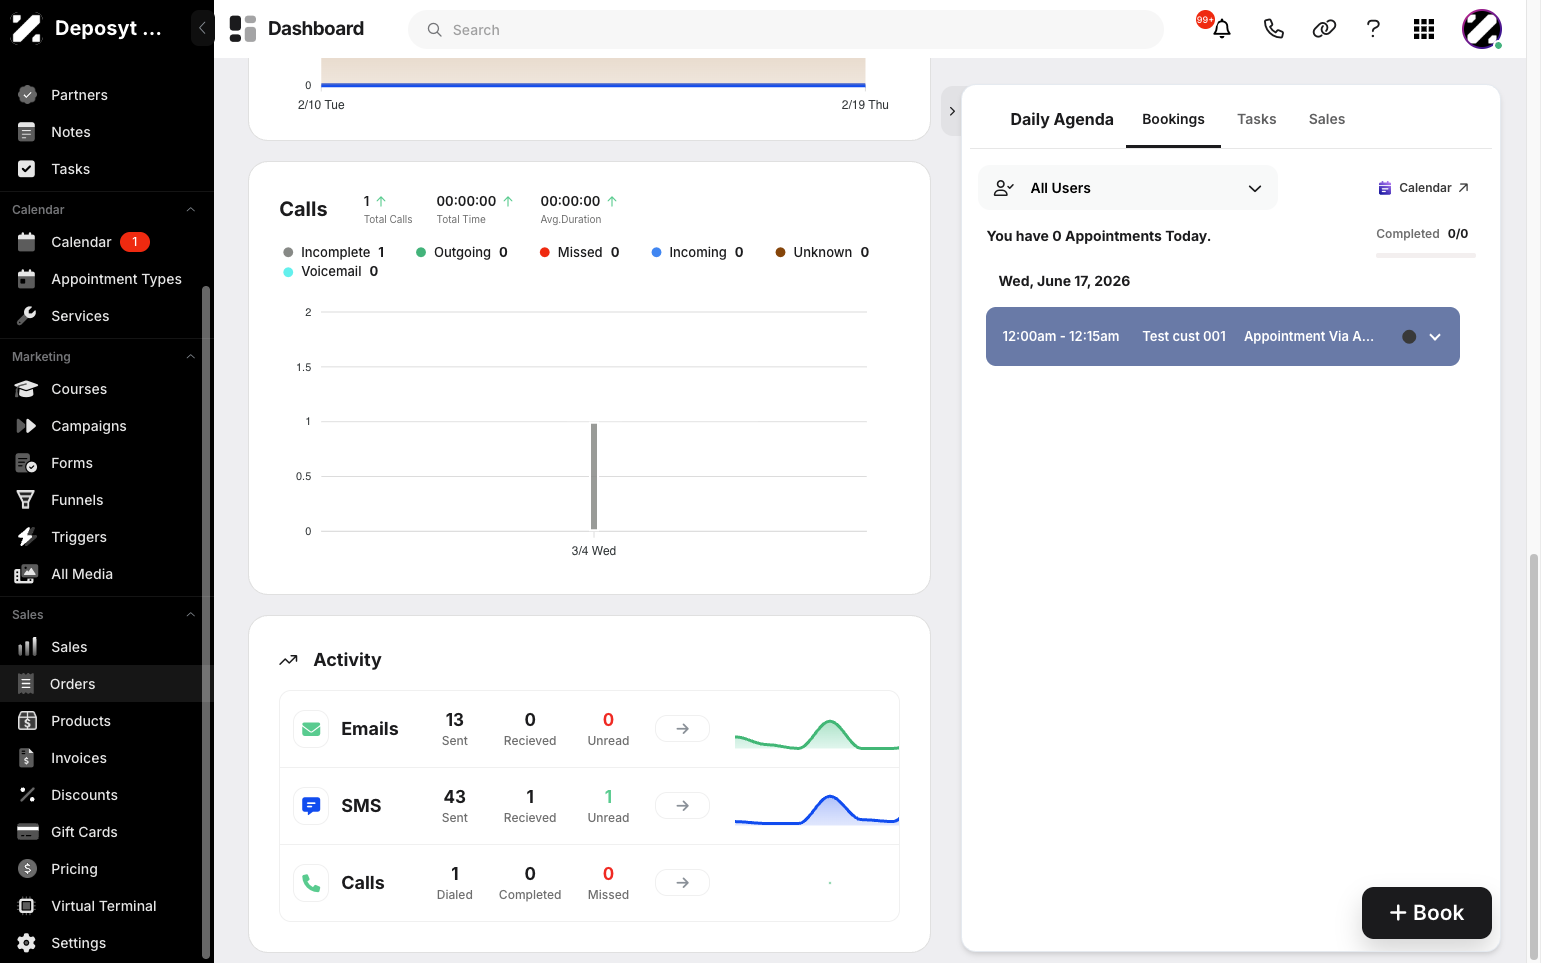Open the help question mark icon
This screenshot has width=1541, height=963.
(1373, 29)
